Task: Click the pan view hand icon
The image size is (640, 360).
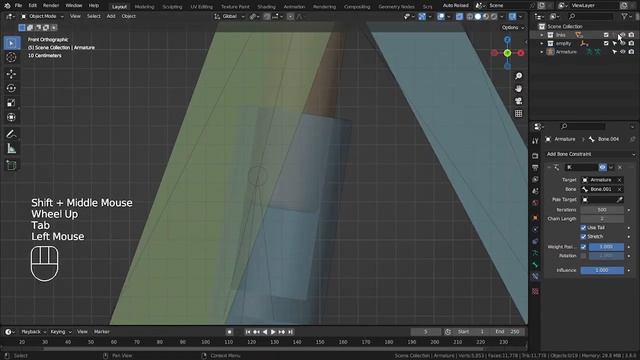Action: pos(518,89)
